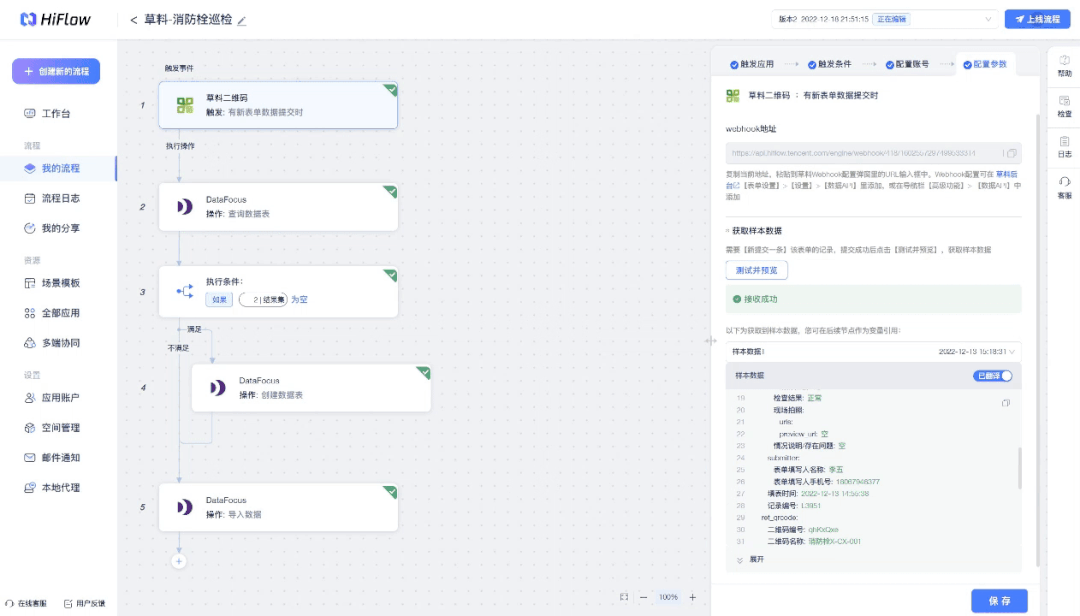Select the DataFocus 查询数据表 node

278,207
